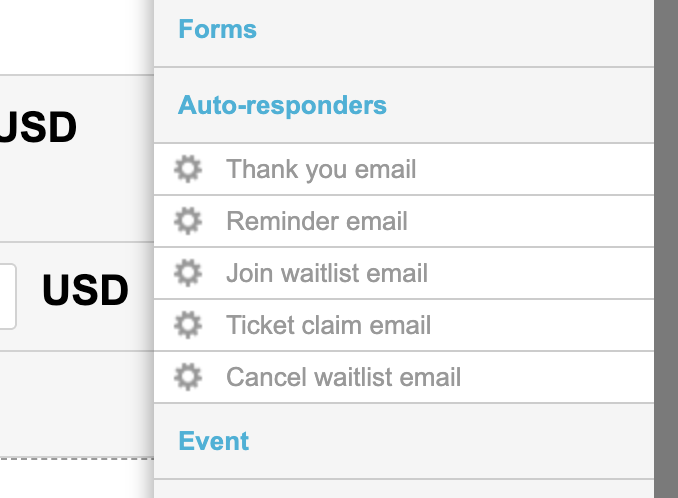Click the upper bold USD currency text
The height and width of the screenshot is (498, 678).
click(x=38, y=128)
